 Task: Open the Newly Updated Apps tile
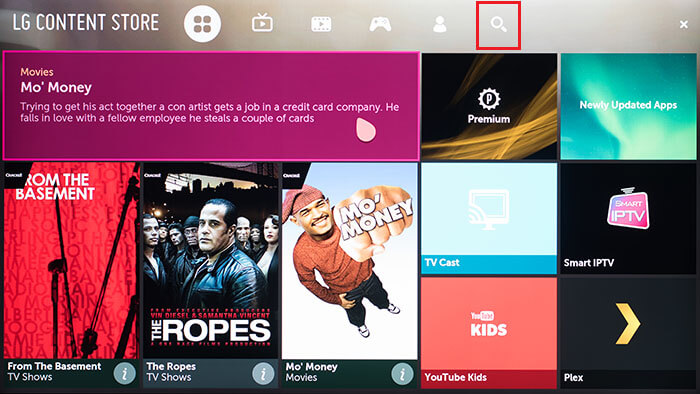coord(628,106)
